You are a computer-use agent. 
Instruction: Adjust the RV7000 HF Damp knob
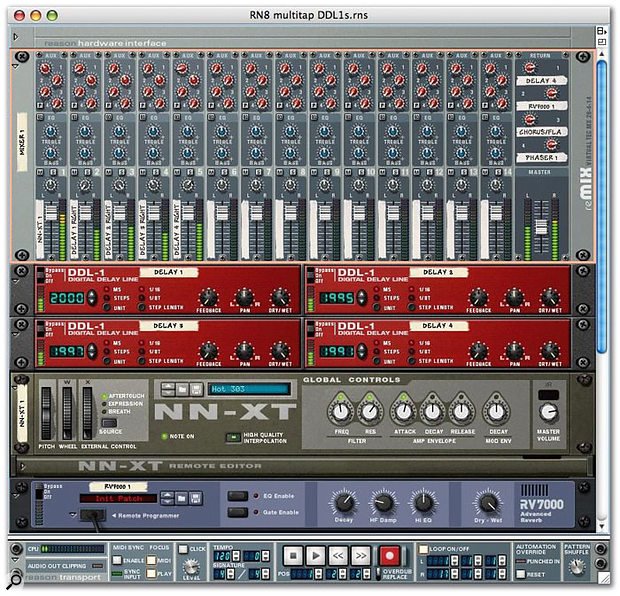383,503
